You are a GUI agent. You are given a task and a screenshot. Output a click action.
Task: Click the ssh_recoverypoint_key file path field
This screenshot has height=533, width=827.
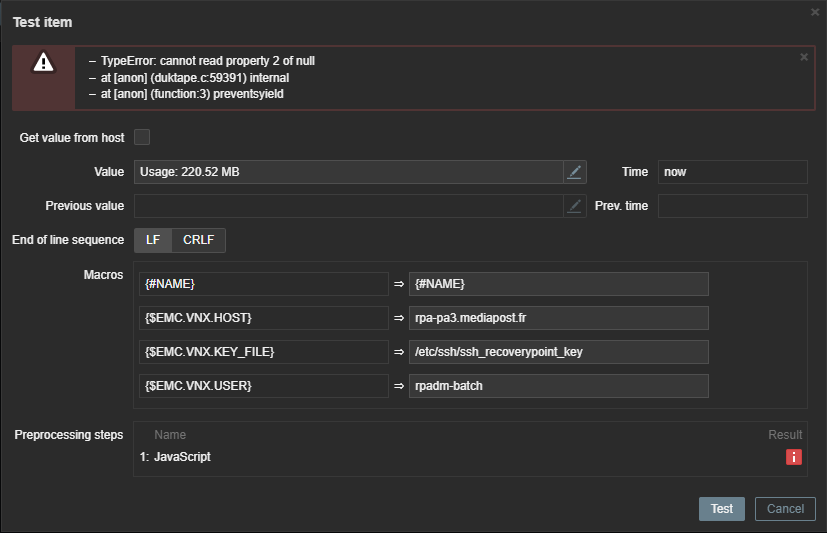point(558,352)
